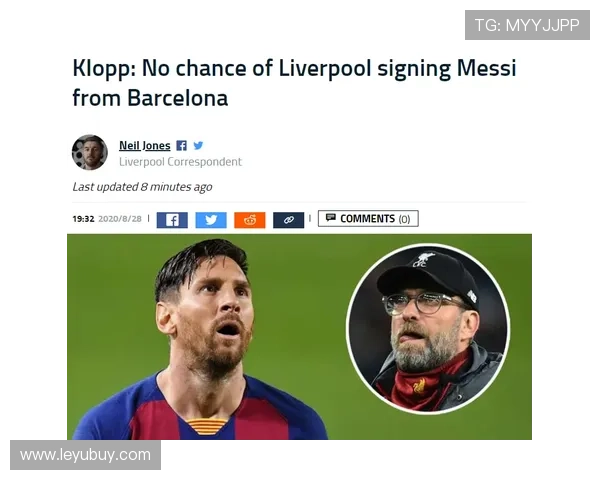Click the author's Facebook icon beside Neil Jones
Viewport: 600px width, 480px height.
point(181,145)
